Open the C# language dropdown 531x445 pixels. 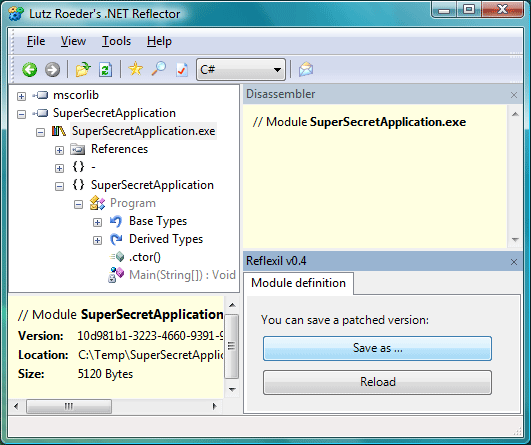[241, 70]
